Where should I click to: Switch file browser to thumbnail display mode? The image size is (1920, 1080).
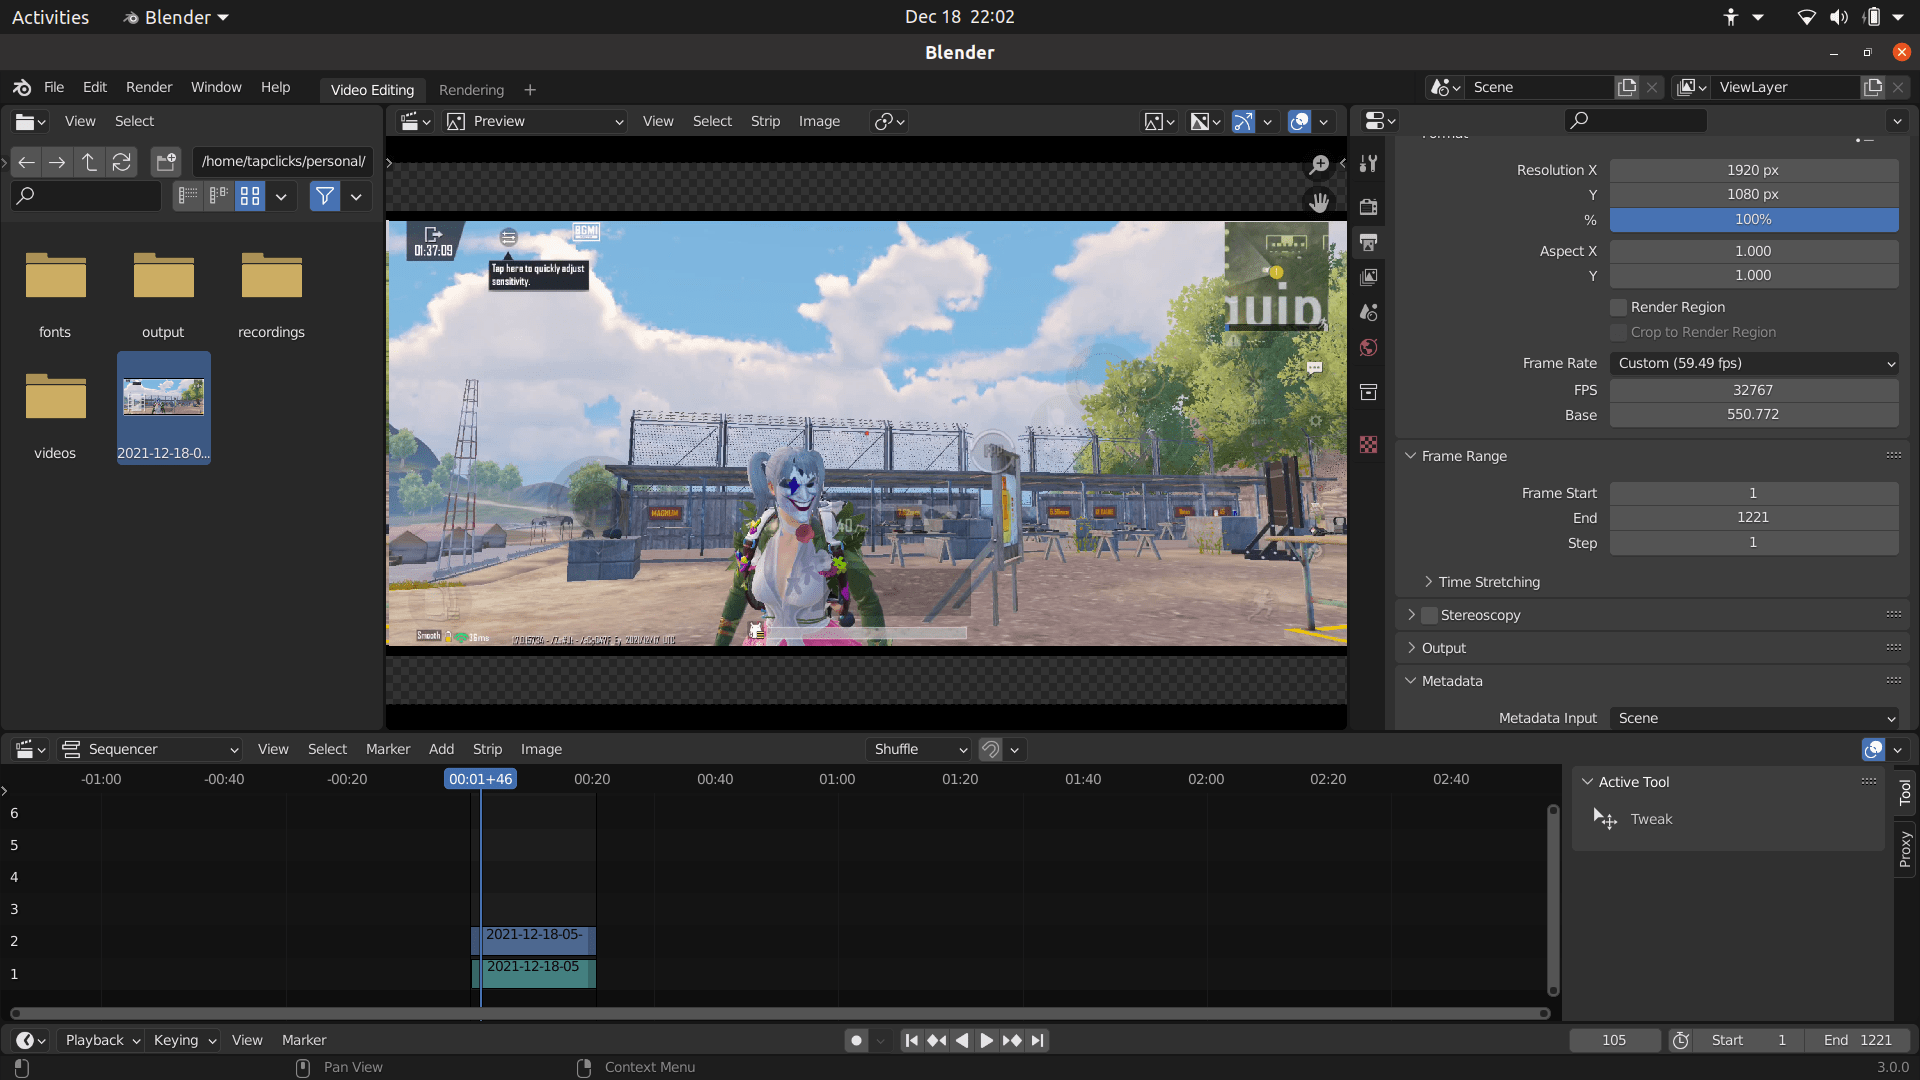tap(249, 196)
